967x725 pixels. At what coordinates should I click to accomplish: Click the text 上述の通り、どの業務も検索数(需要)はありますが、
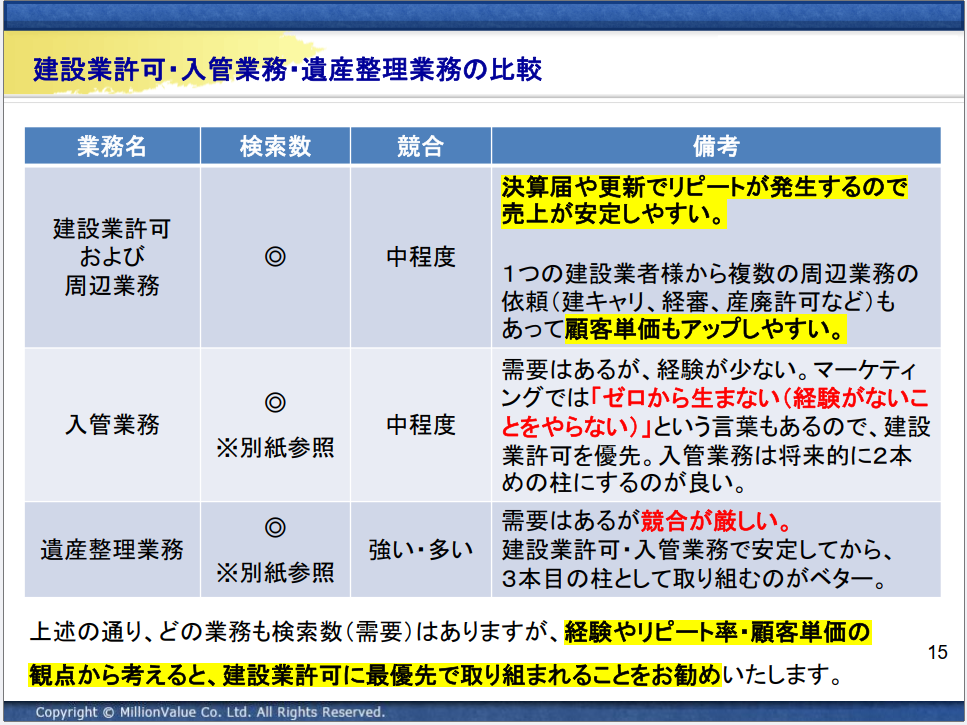coord(297,632)
